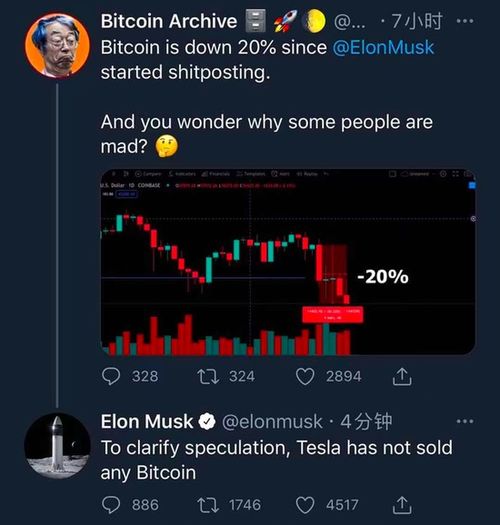The image size is (500, 525).
Task: Open the 4分钟 reply timestamp
Action: [x=366, y=422]
